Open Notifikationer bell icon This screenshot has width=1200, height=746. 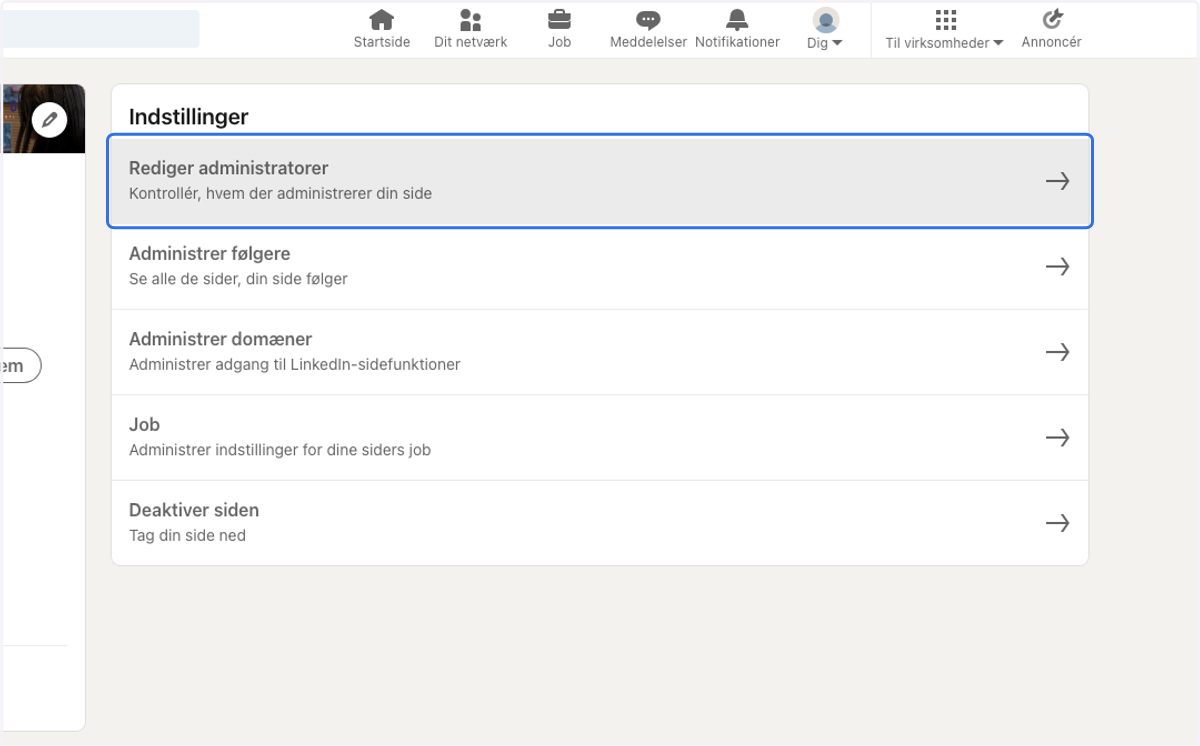[737, 19]
